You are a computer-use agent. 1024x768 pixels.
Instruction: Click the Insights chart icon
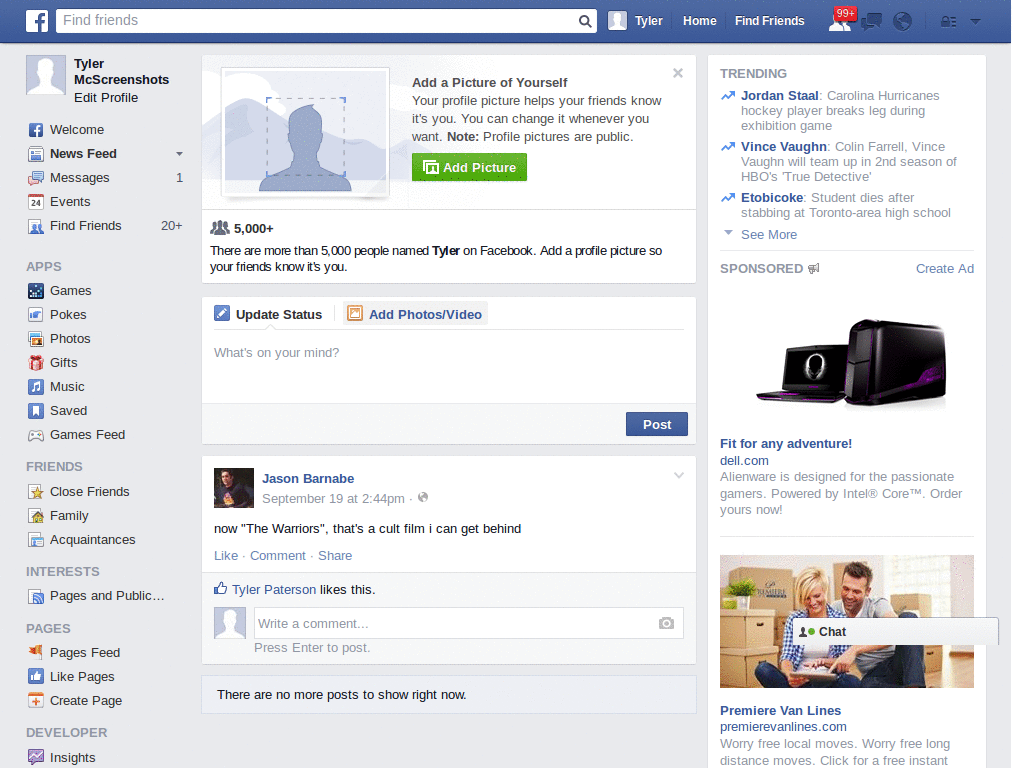tap(36, 758)
